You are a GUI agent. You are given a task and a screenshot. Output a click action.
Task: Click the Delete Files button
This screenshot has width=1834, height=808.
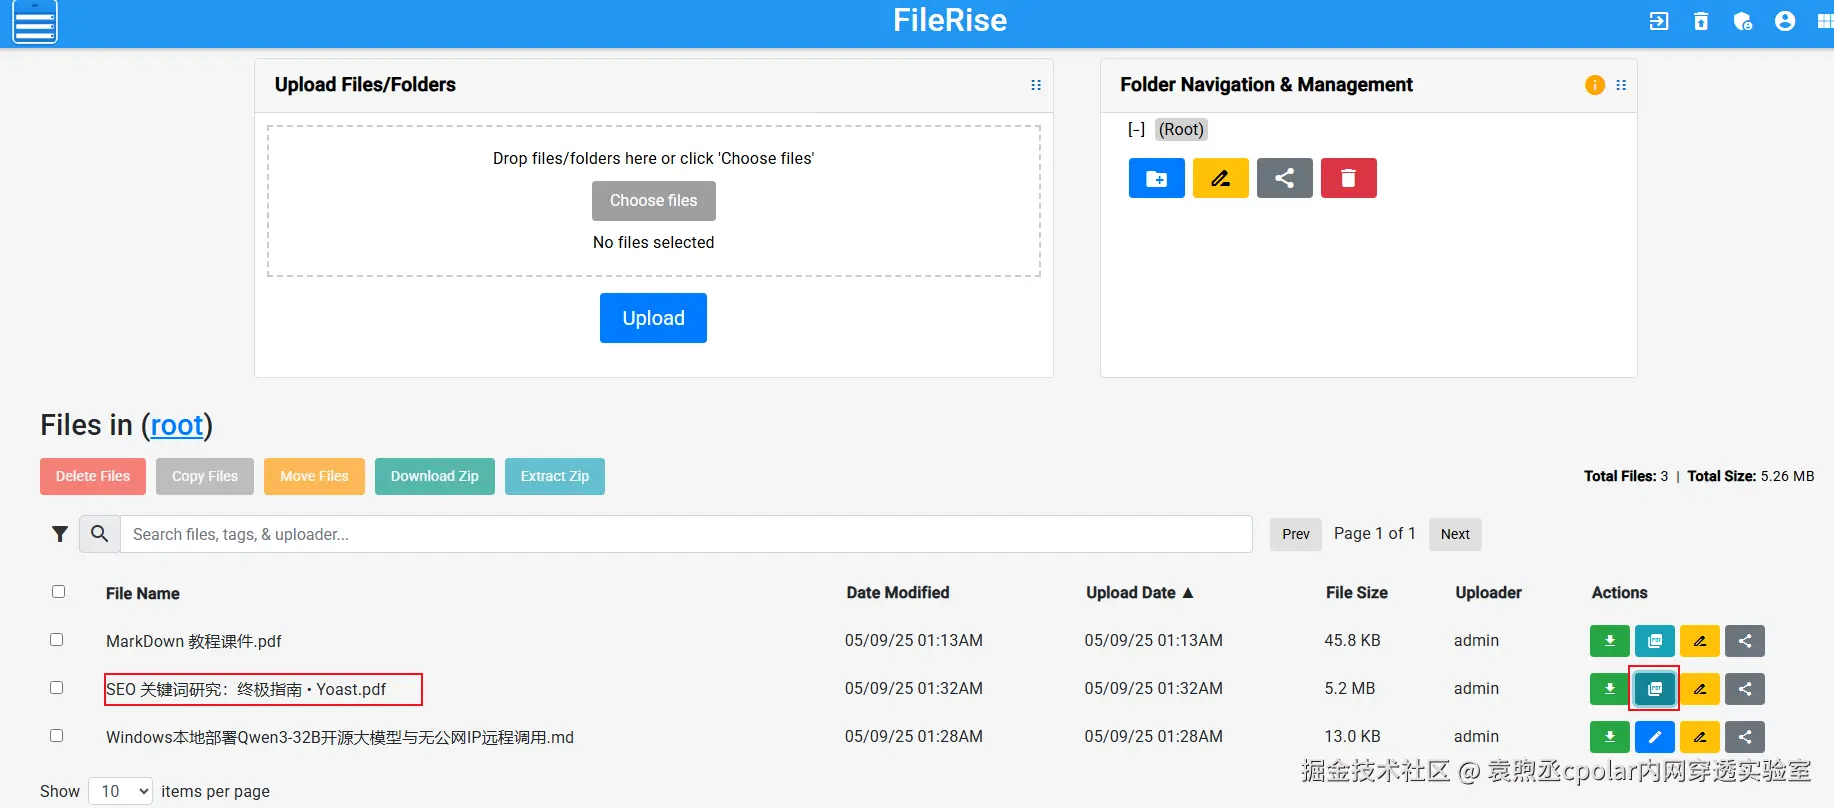(93, 477)
